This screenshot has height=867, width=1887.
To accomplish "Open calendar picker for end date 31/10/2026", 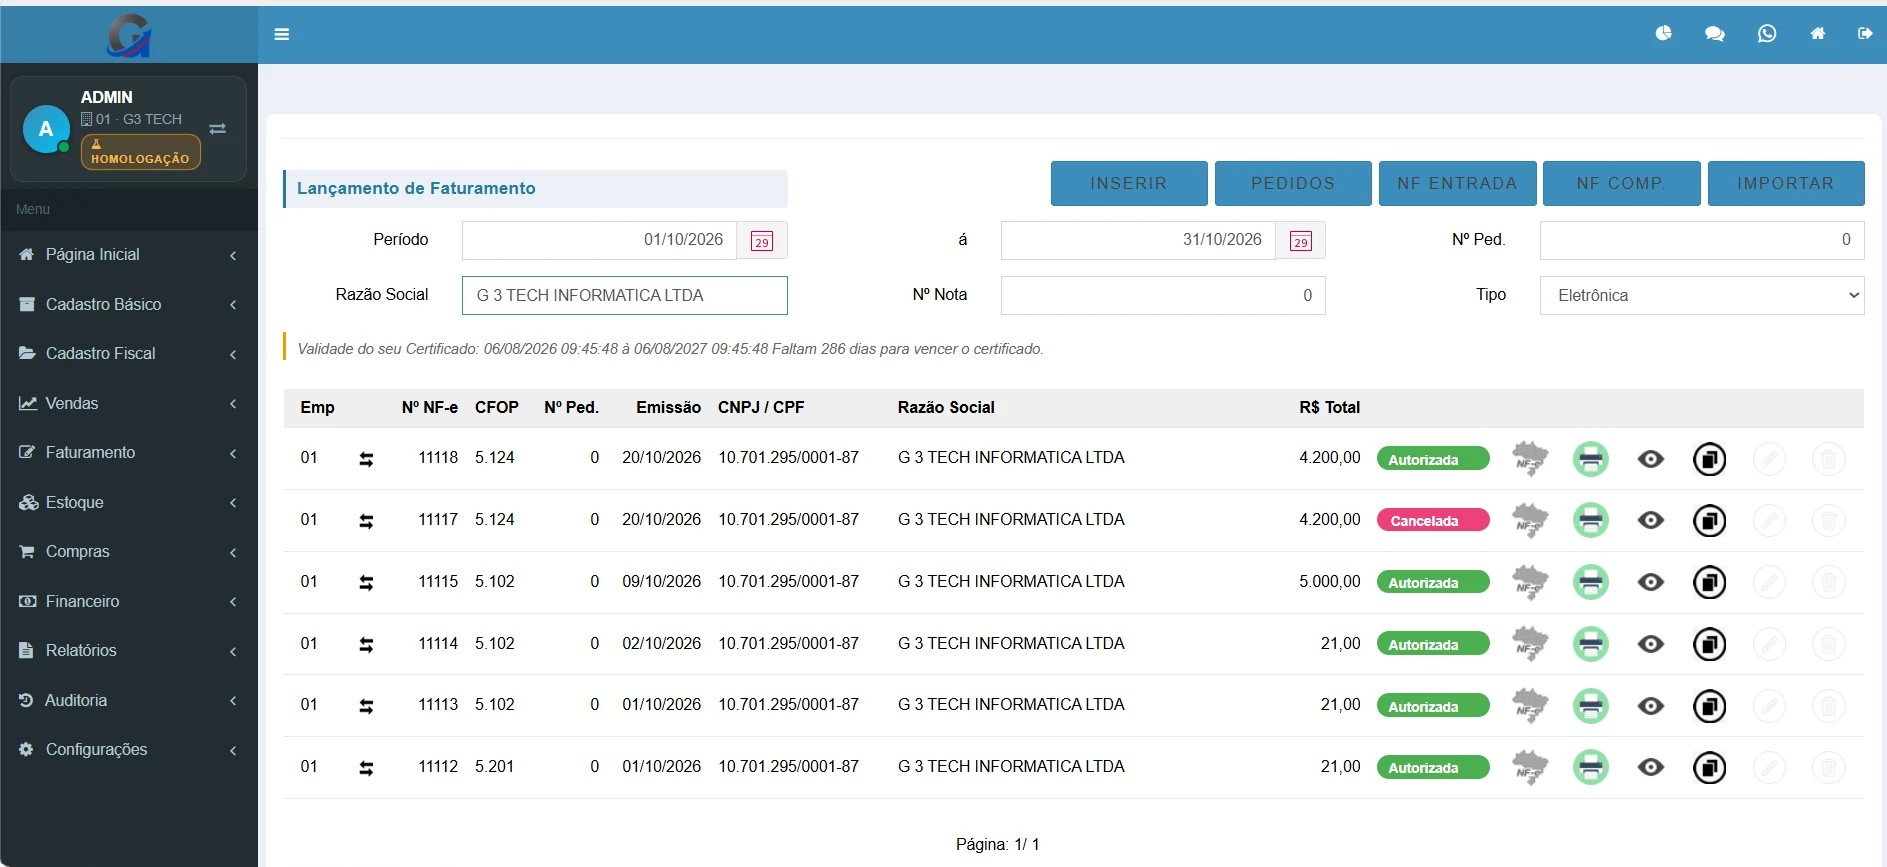I will coord(1300,240).
